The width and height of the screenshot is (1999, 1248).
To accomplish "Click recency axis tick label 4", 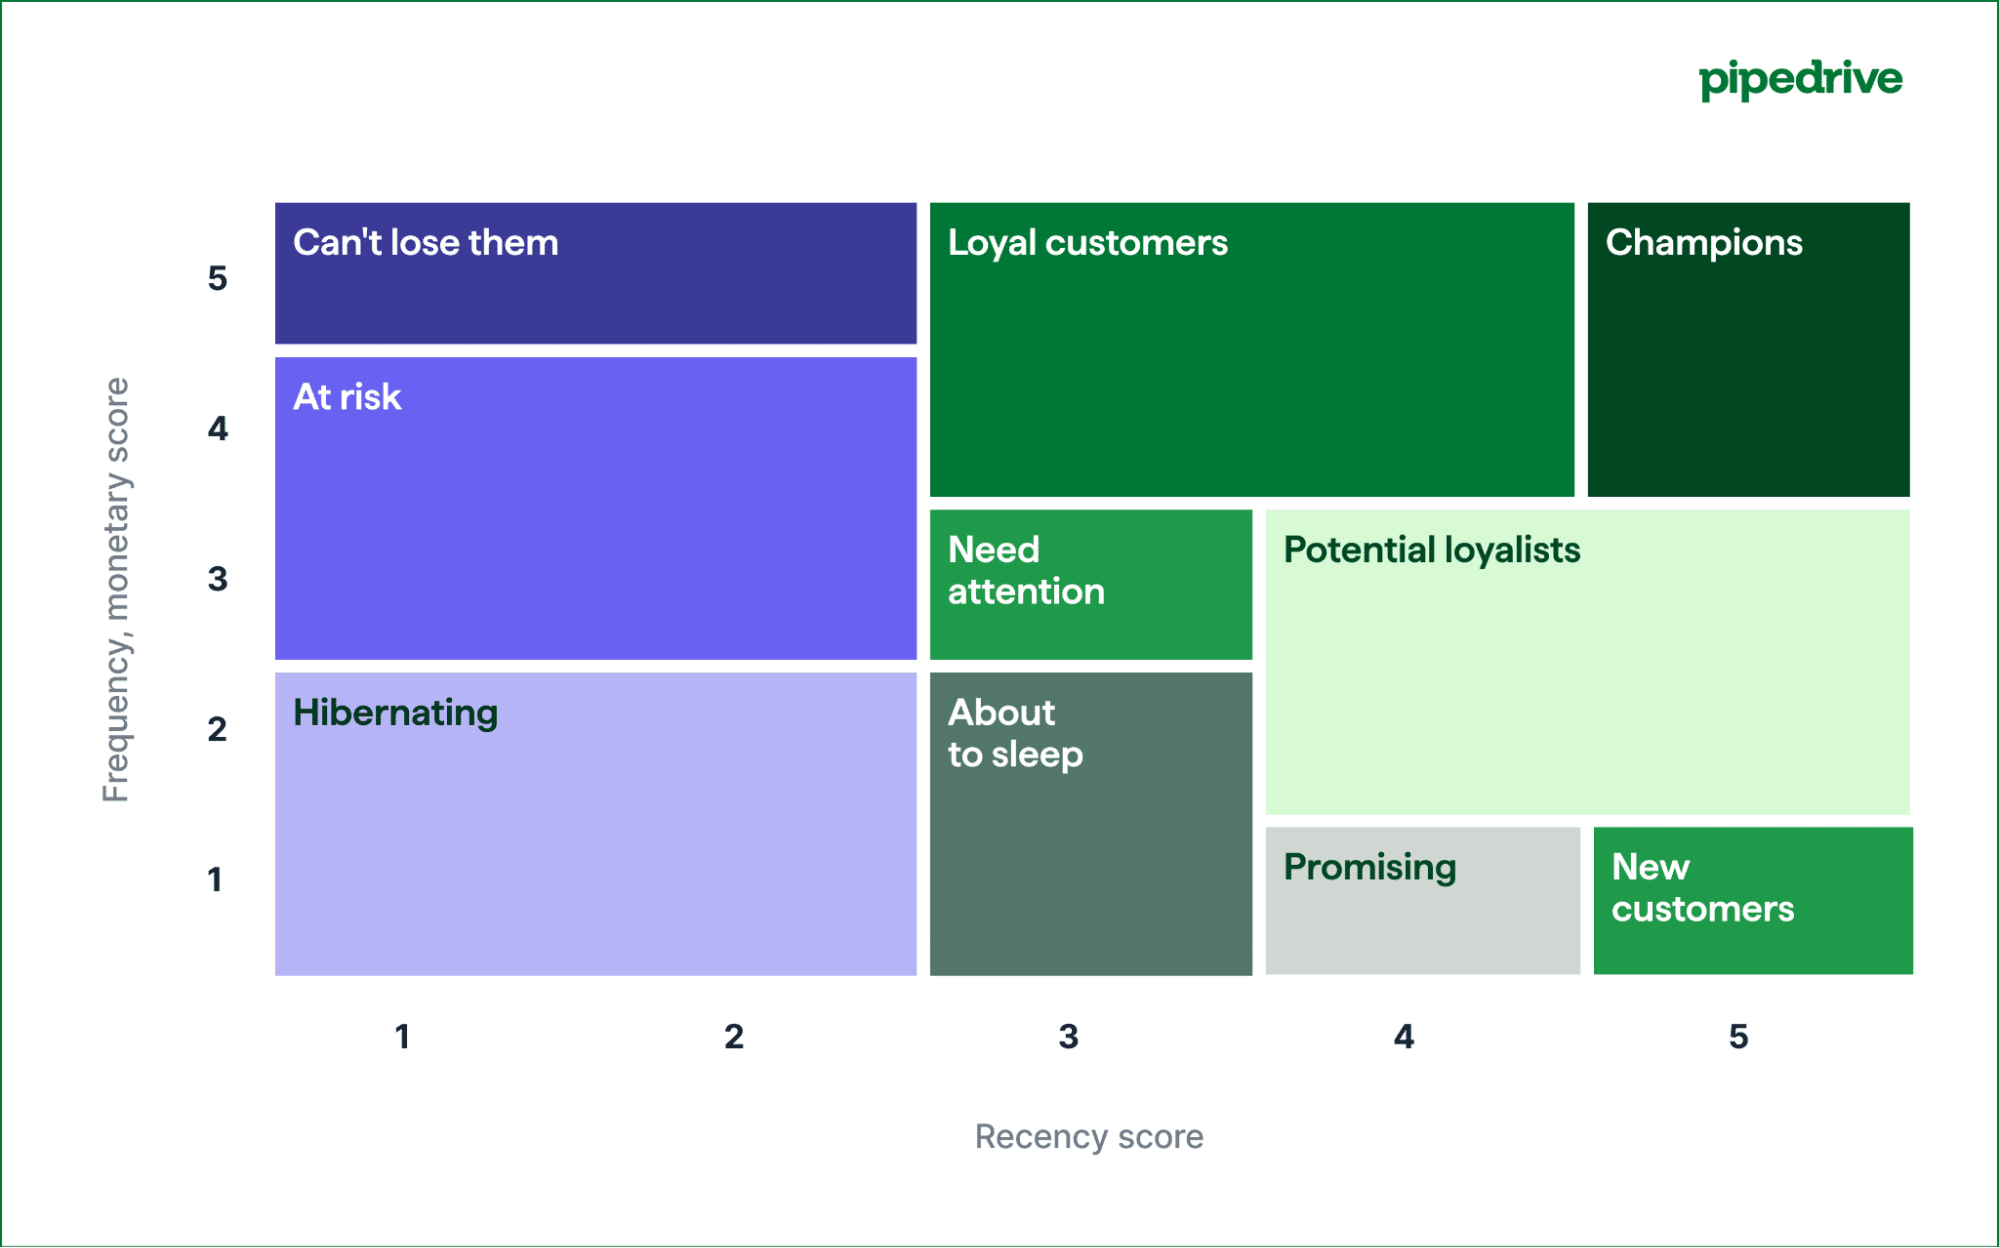I will coord(1403,1036).
